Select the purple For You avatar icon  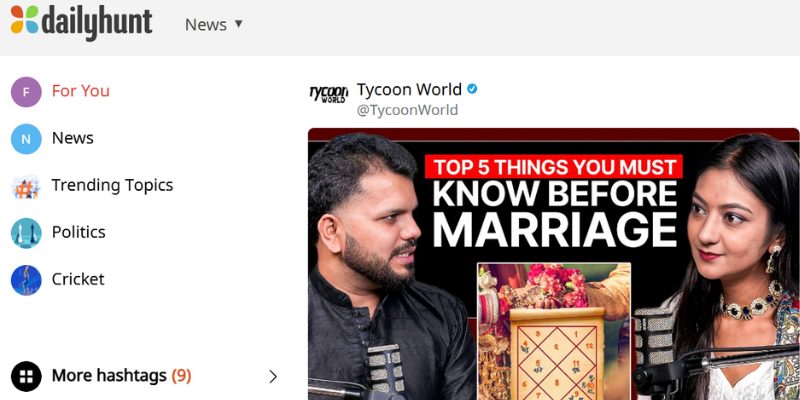coord(26,92)
